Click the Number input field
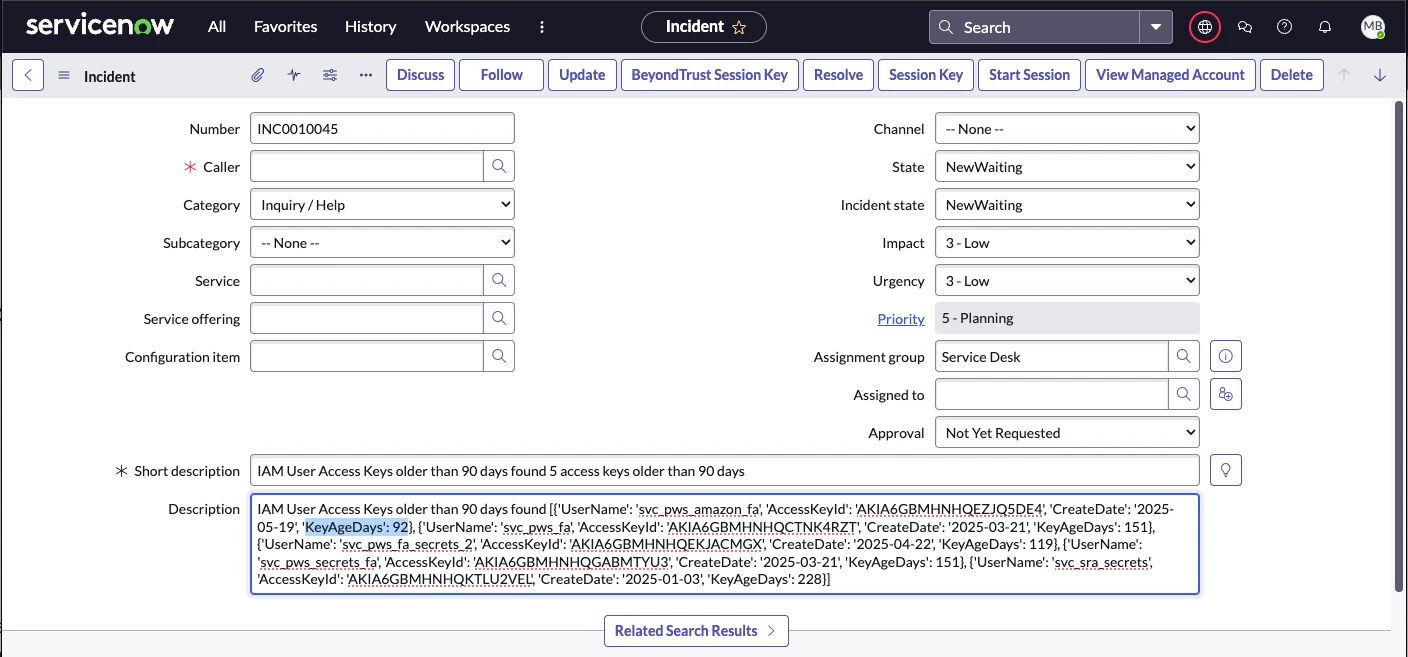This screenshot has width=1408, height=657. tap(382, 129)
